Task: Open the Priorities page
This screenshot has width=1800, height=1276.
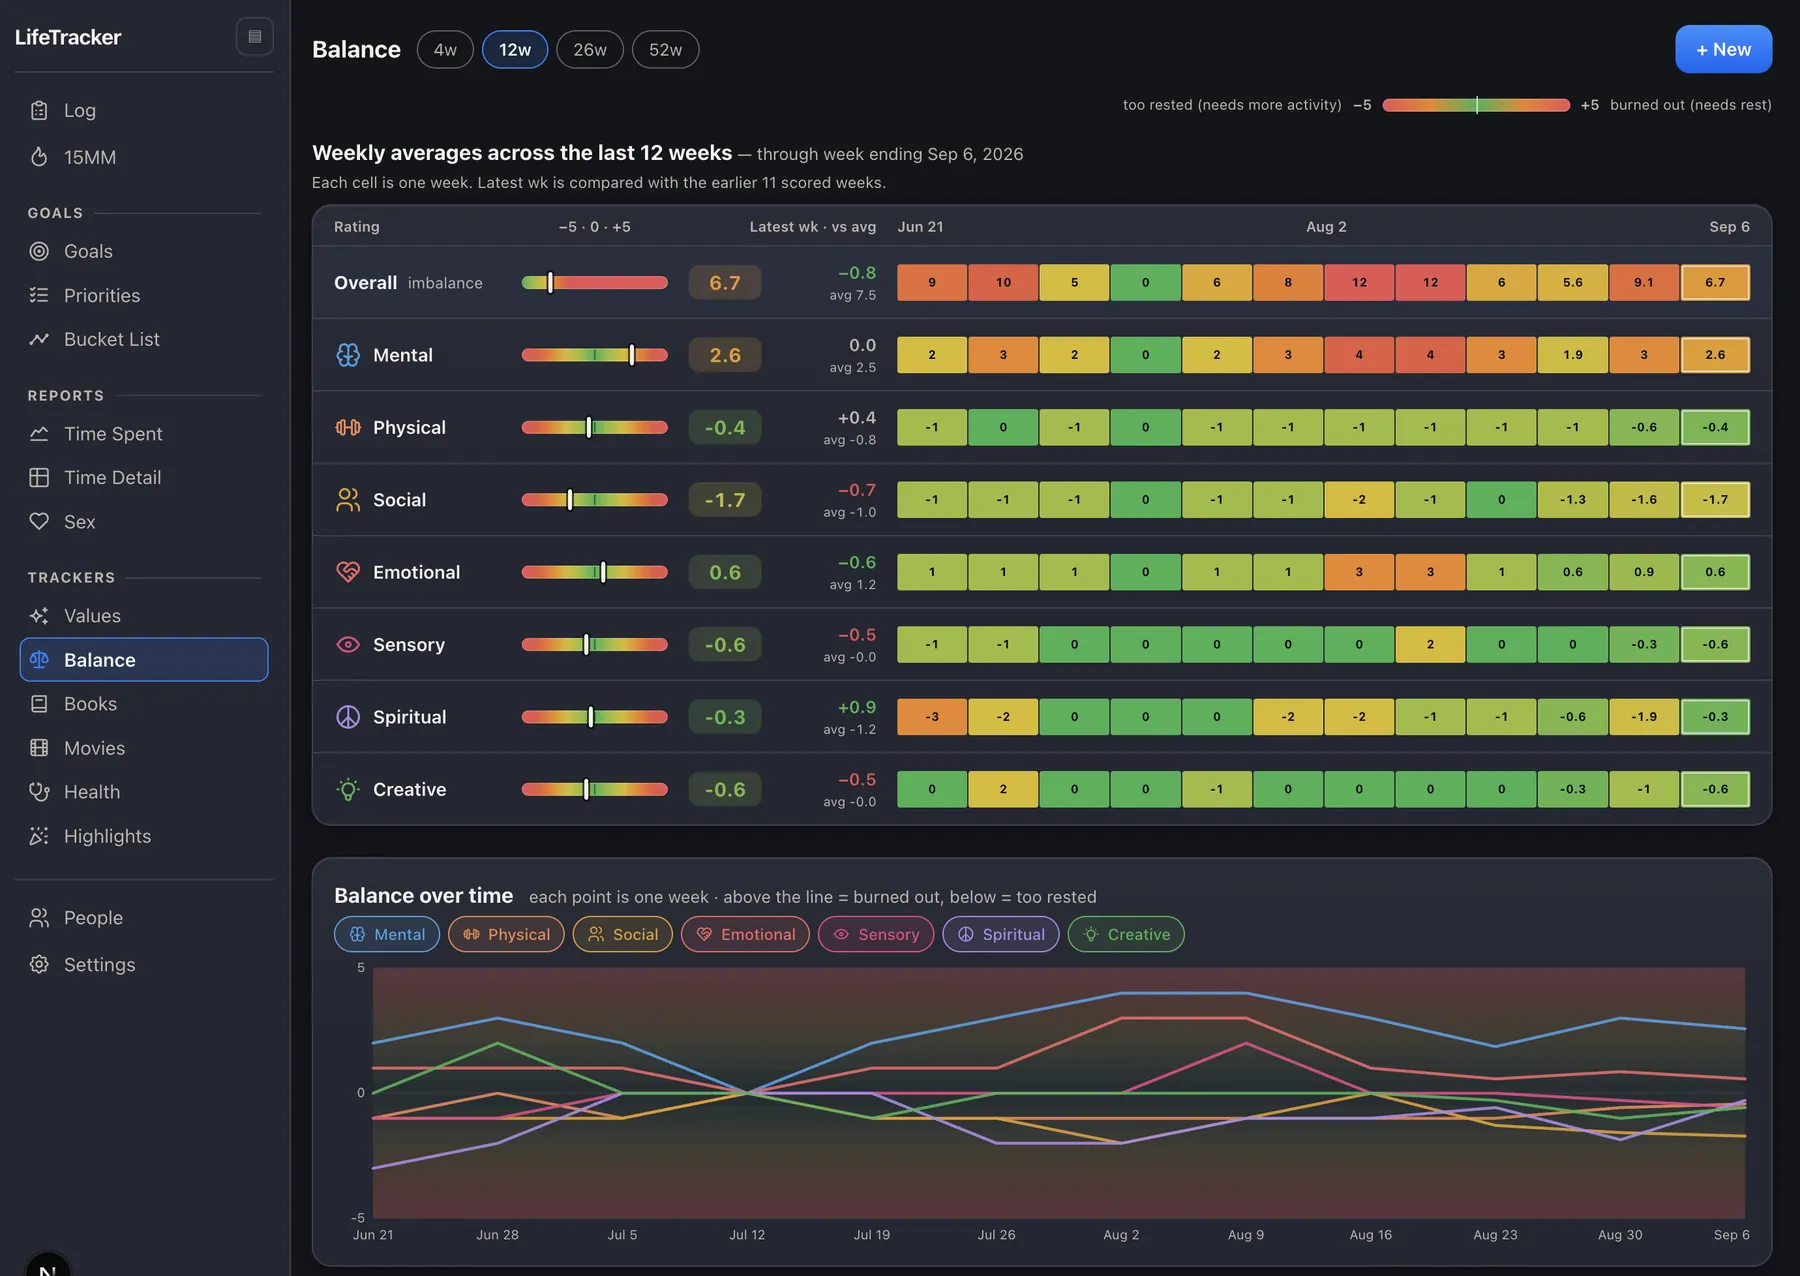Action: (144, 295)
